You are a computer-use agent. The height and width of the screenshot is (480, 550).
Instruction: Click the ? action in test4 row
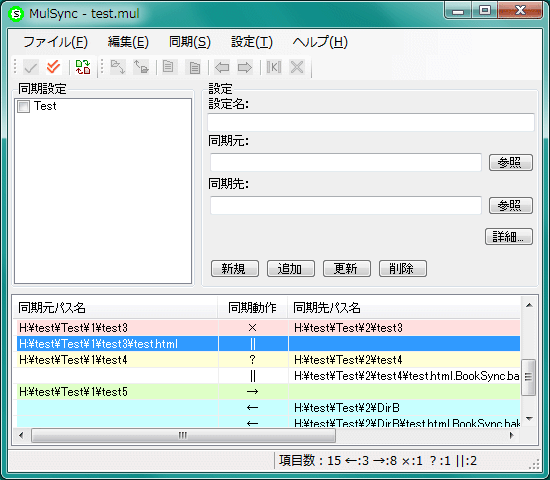[253, 360]
